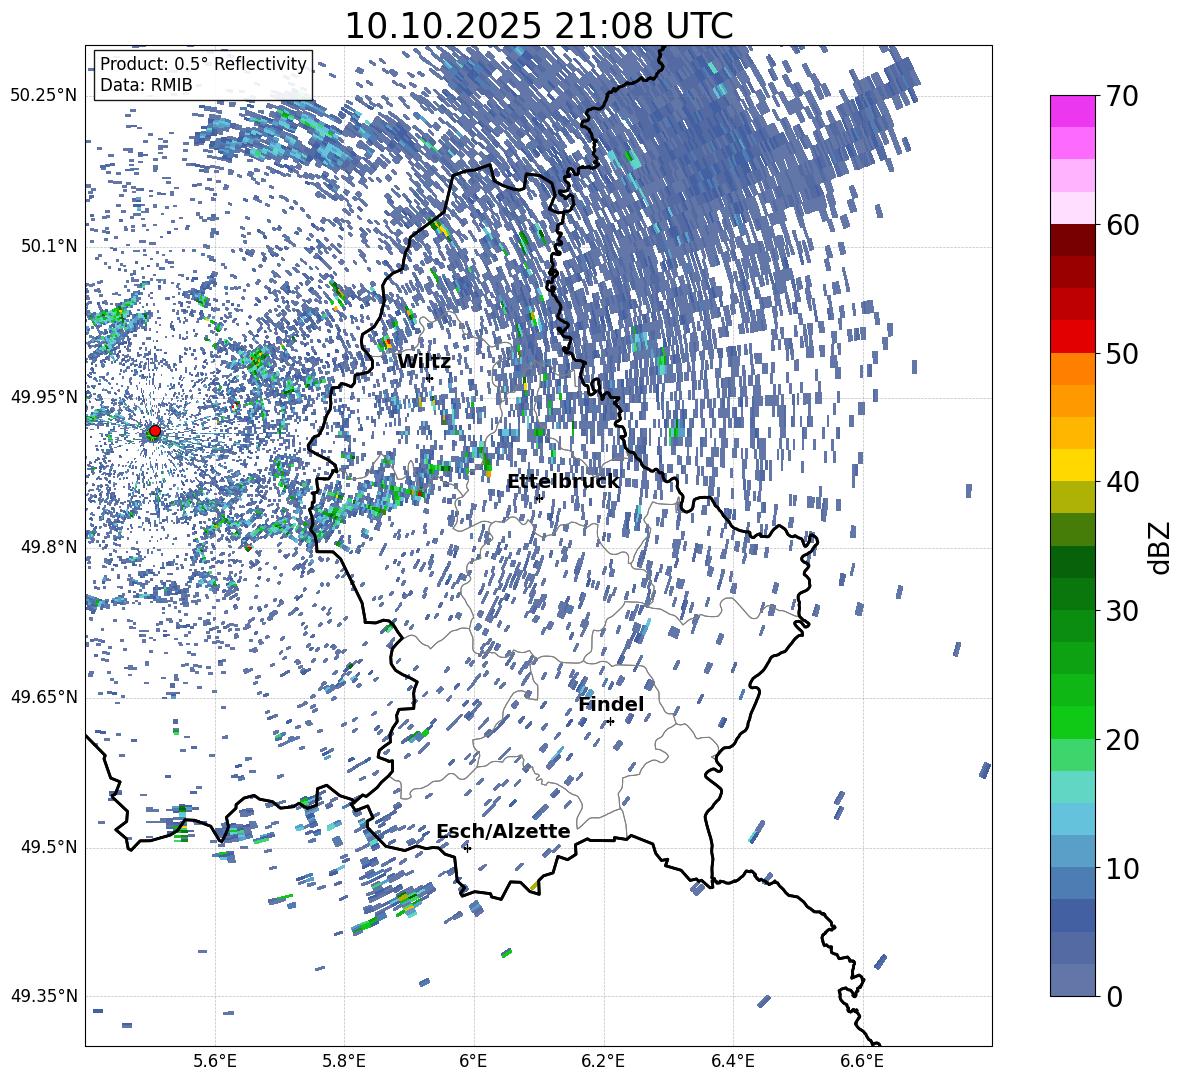The image size is (1184, 1081).
Task: Click the 49.8°N latitude label
Action: click(48, 547)
